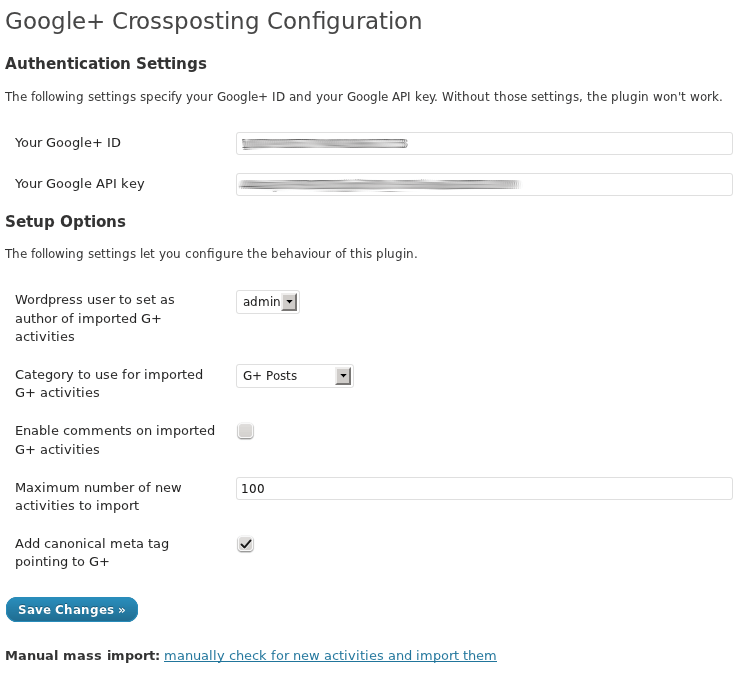Click the Authentication Settings heading
Viewport: 743px width, 673px height.
[106, 64]
